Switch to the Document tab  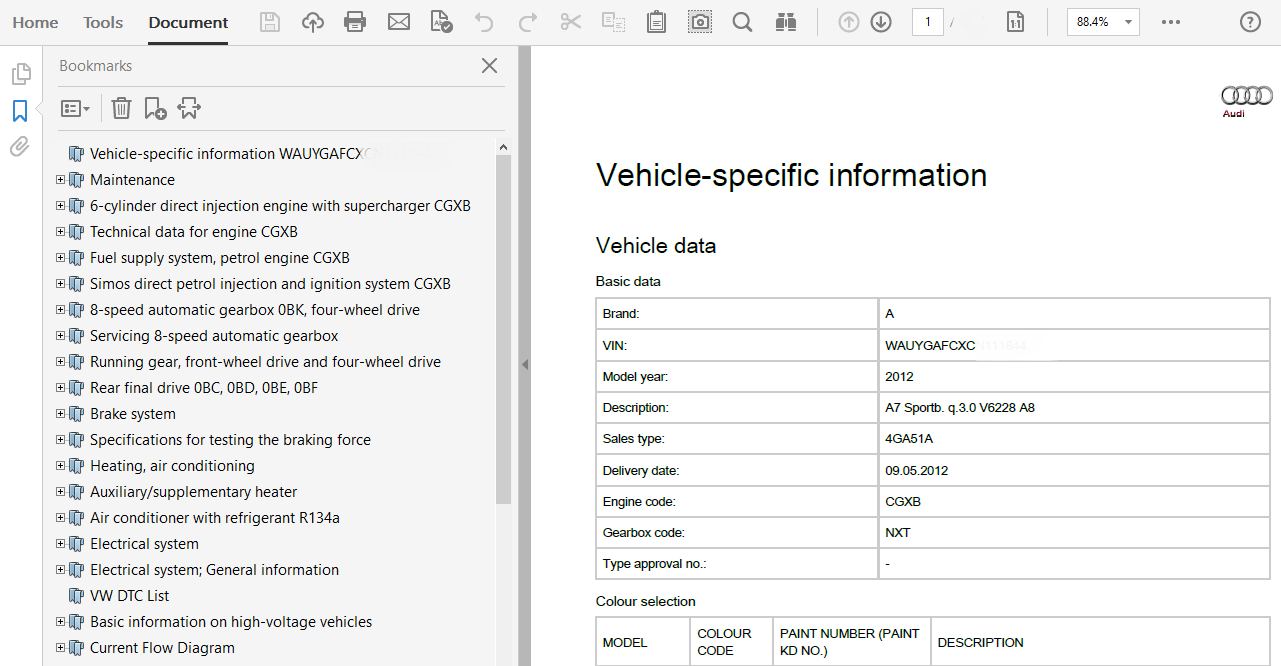(x=187, y=21)
